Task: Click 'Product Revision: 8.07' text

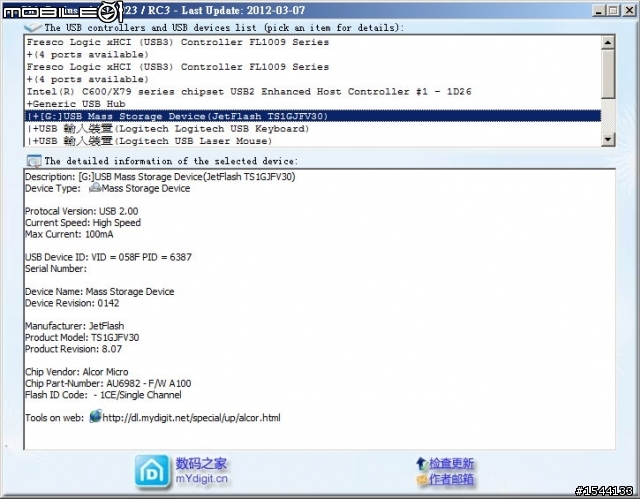Action: (x=73, y=349)
